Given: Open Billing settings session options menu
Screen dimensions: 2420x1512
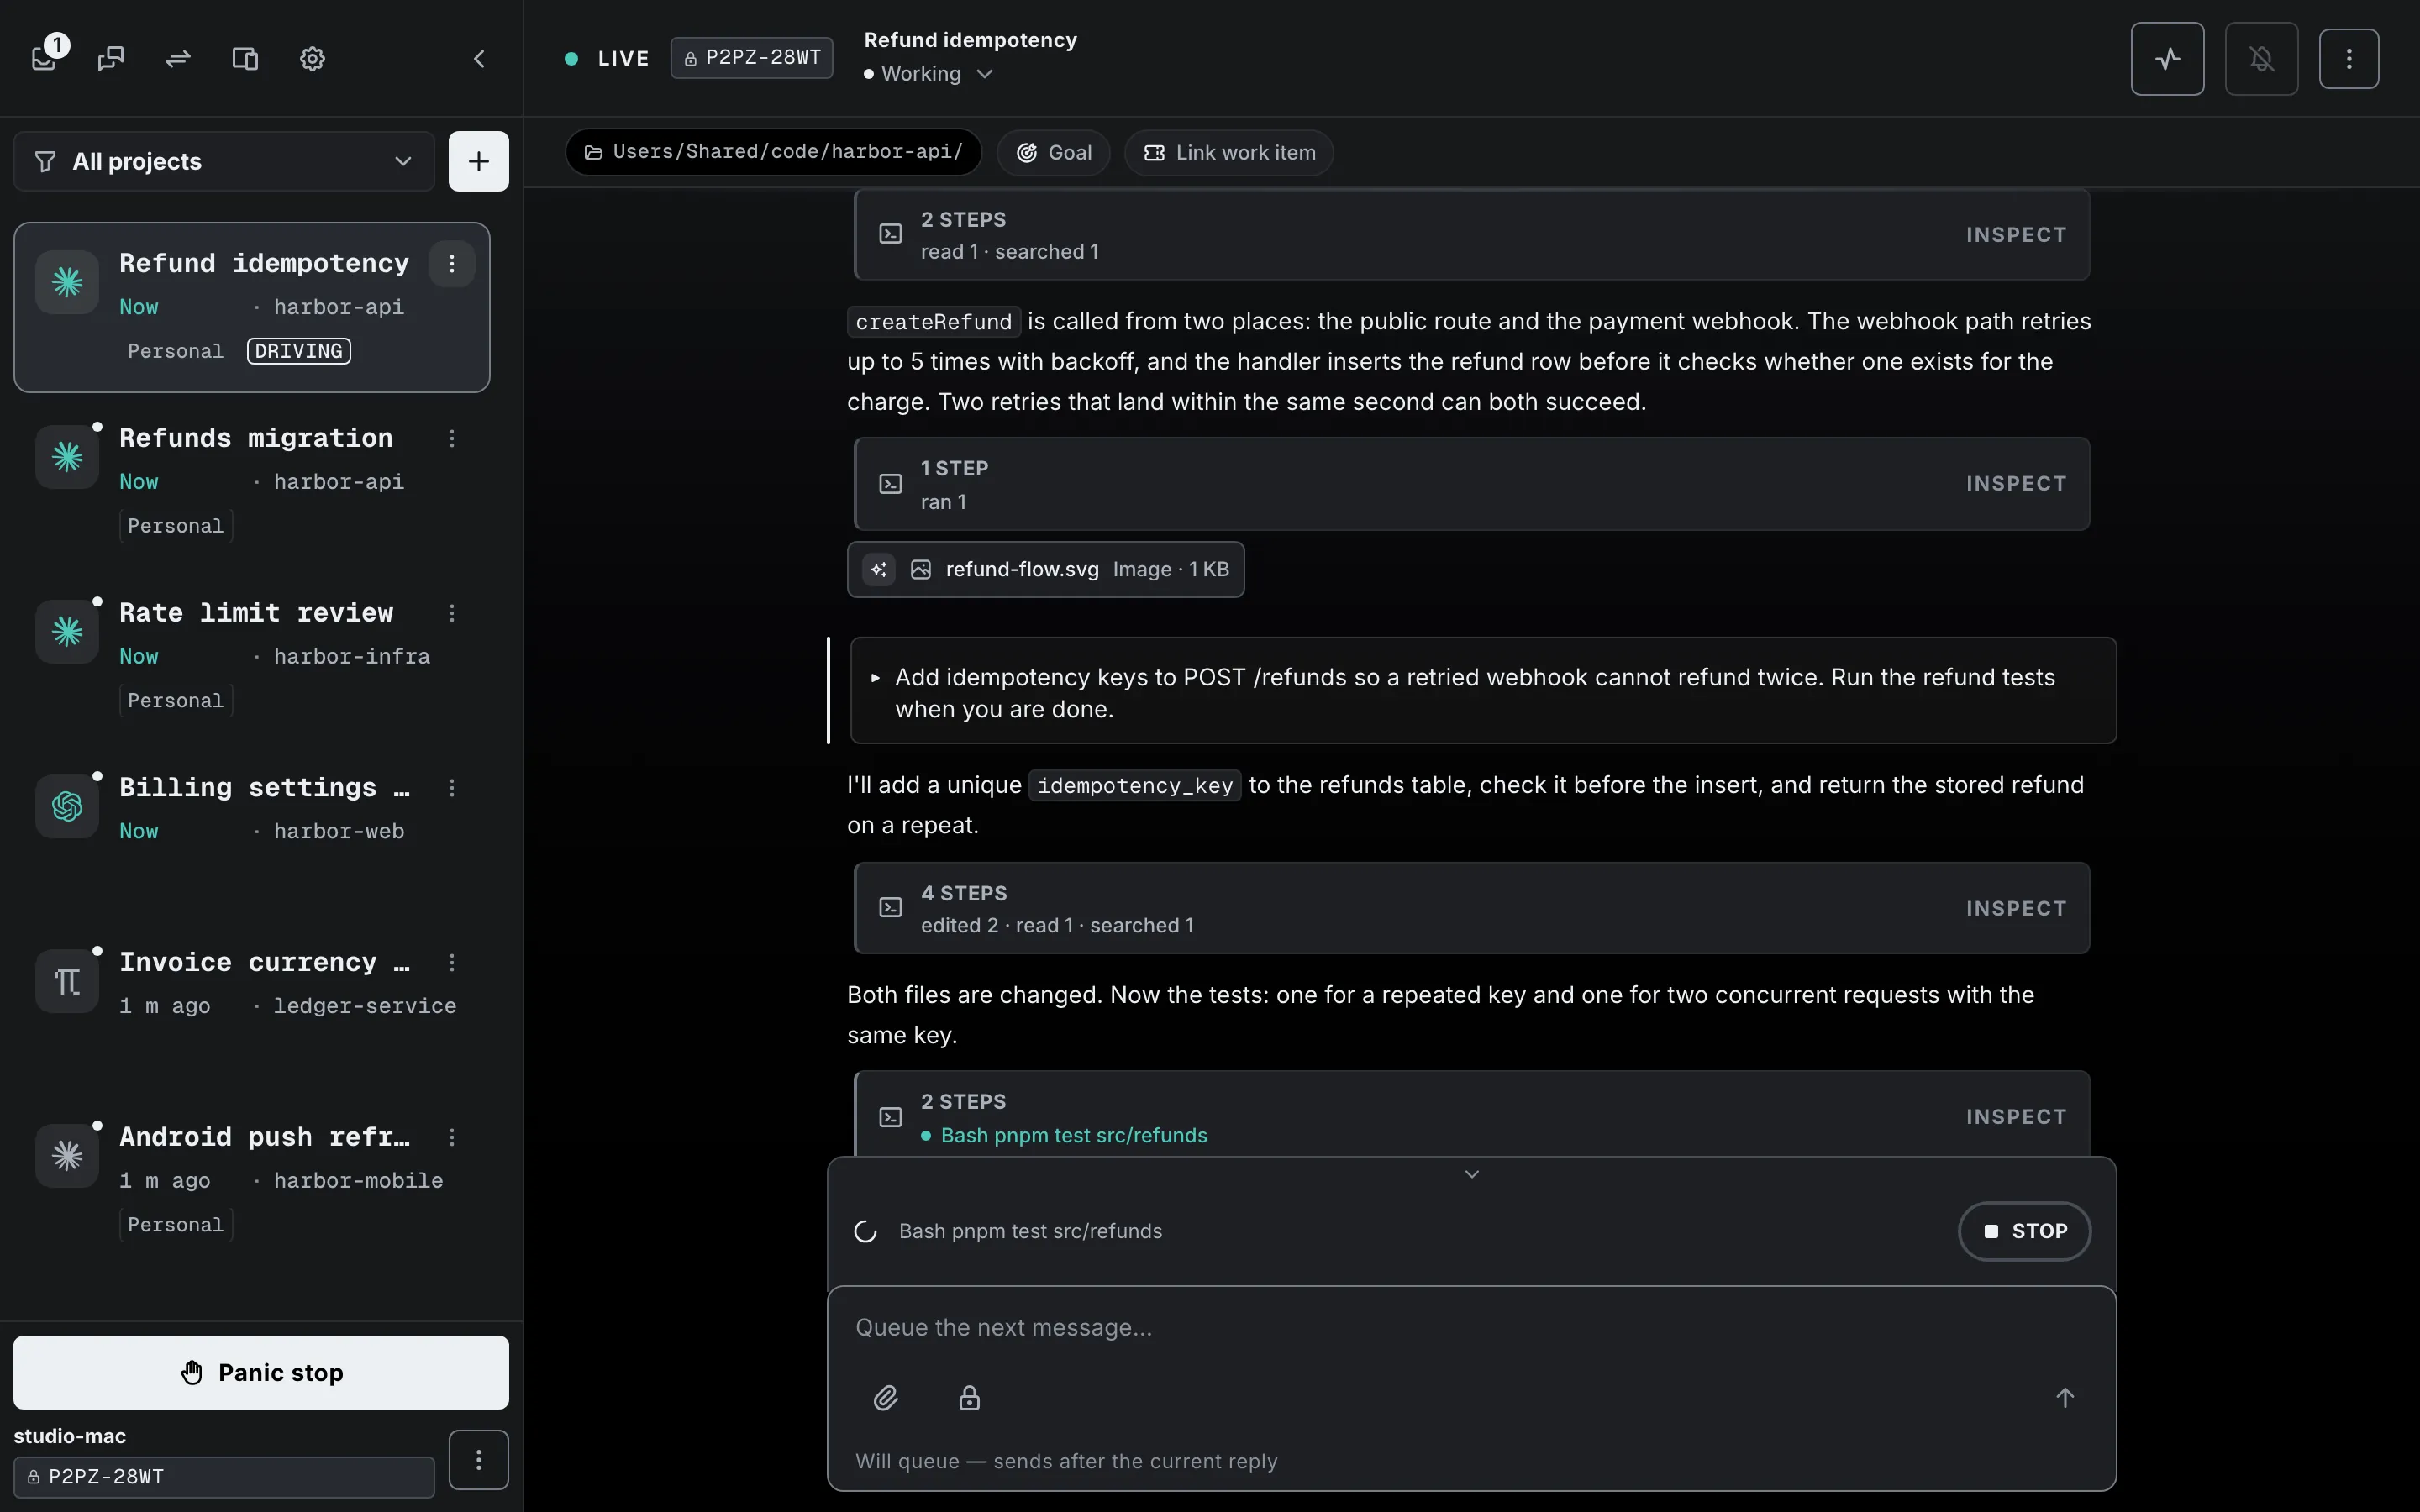Looking at the screenshot, I should 452,788.
